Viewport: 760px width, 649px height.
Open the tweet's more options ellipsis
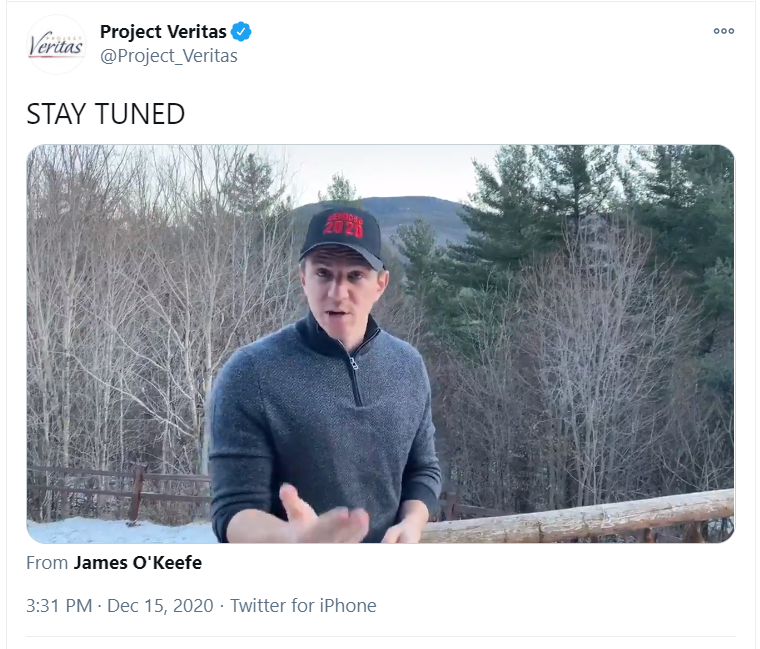[x=723, y=31]
